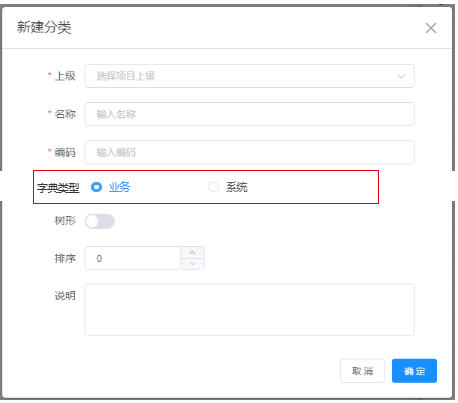Click the chevron arrow in the 上级 selector
Viewport: 458px width, 403px height.
point(401,76)
